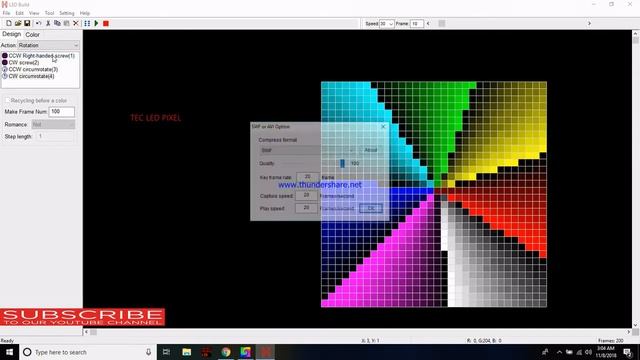Open Chrome from taskbar

[x=226, y=352]
